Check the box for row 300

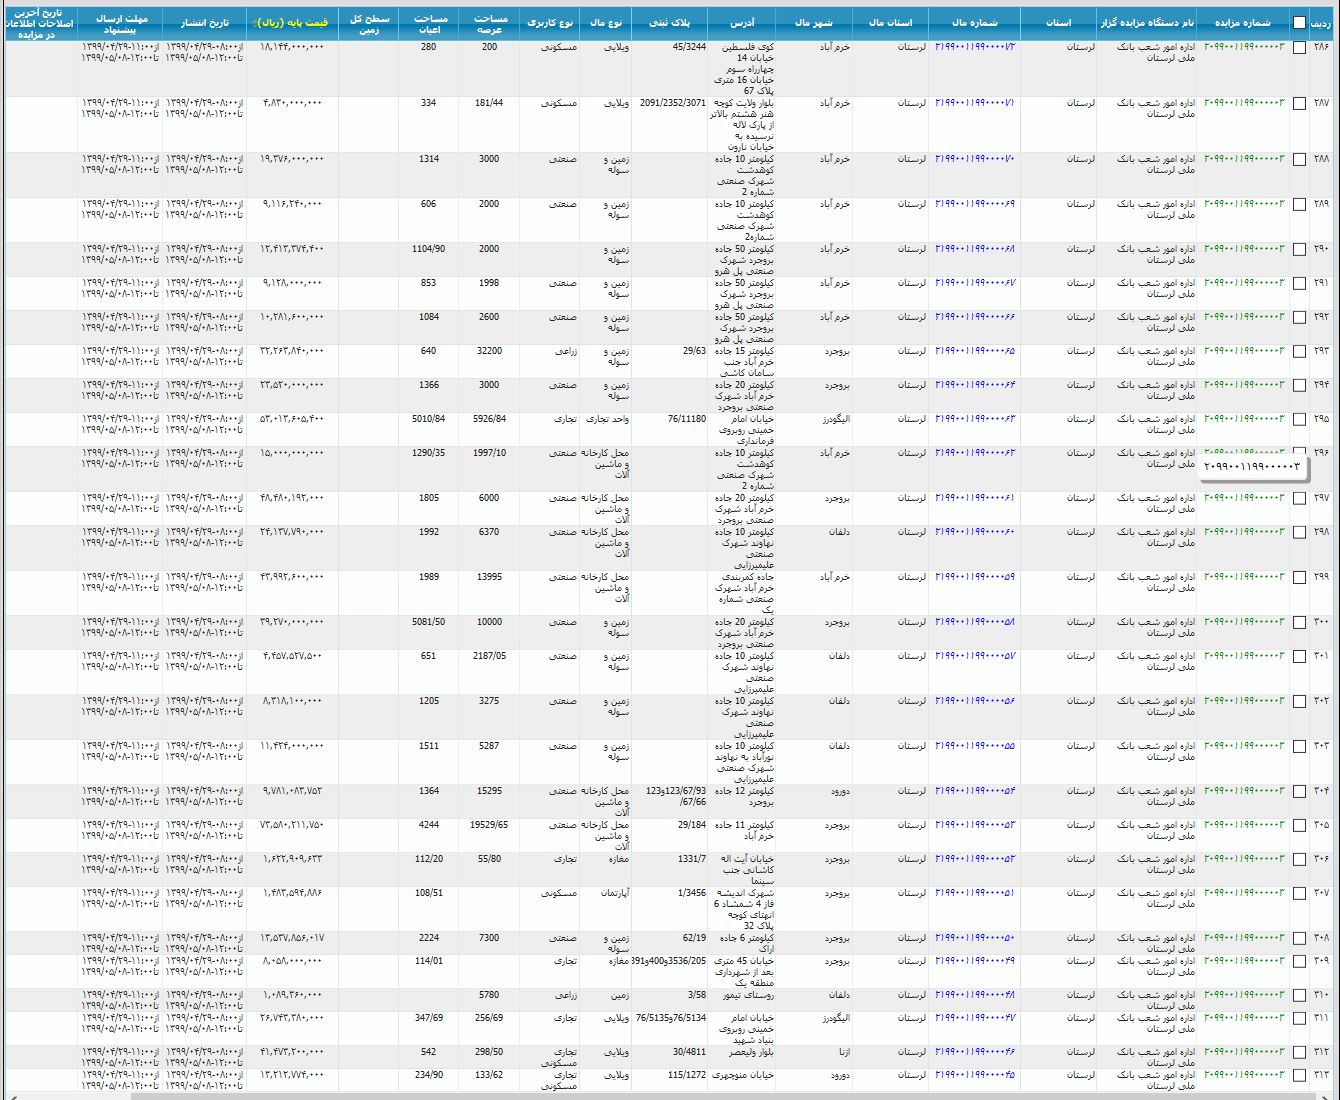tap(1299, 623)
